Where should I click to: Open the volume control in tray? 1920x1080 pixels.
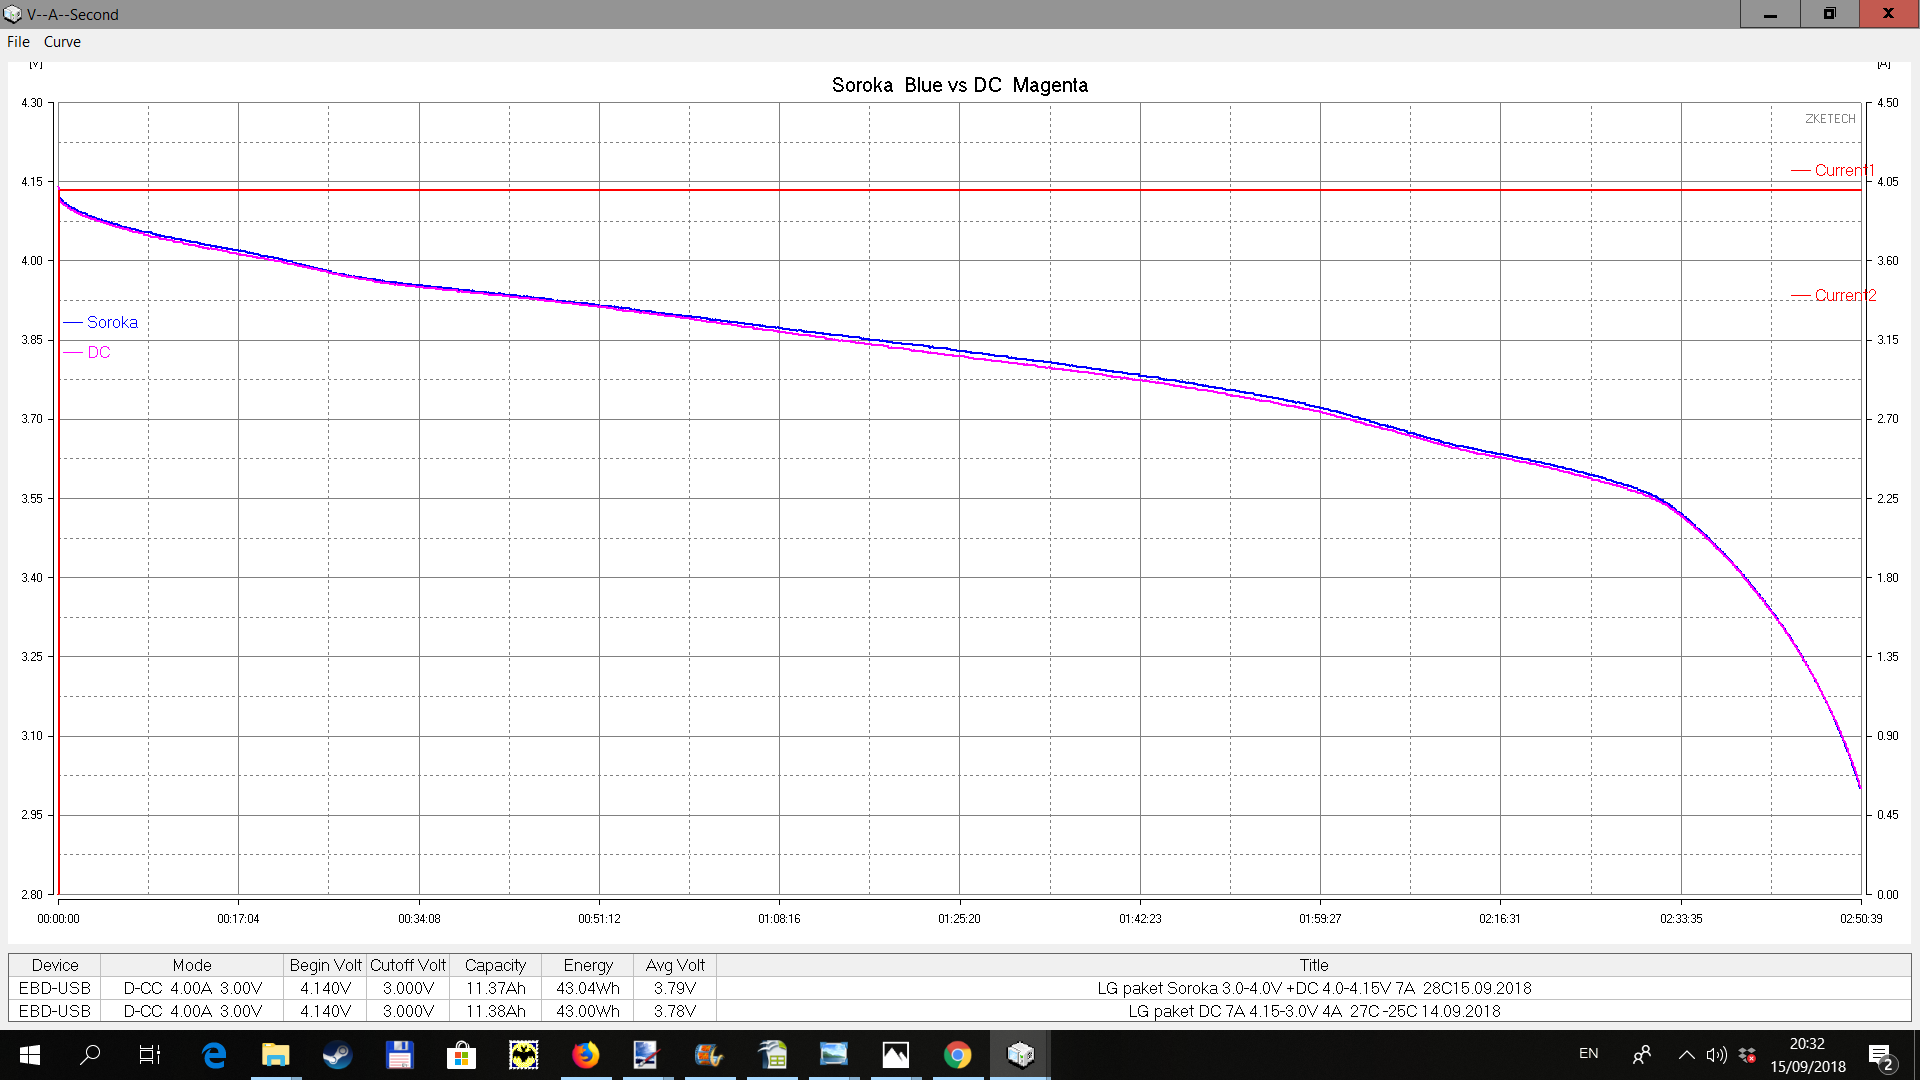point(1716,1054)
